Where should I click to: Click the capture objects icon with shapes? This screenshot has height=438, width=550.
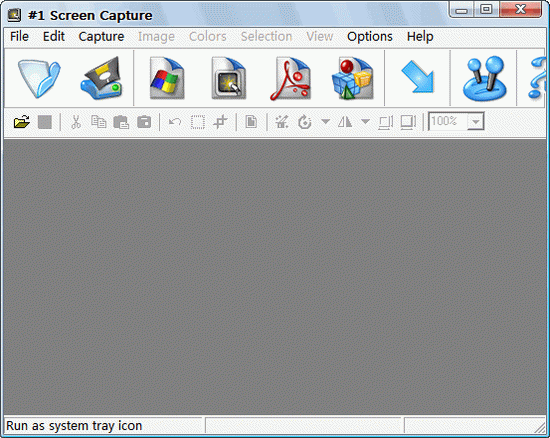tap(353, 78)
